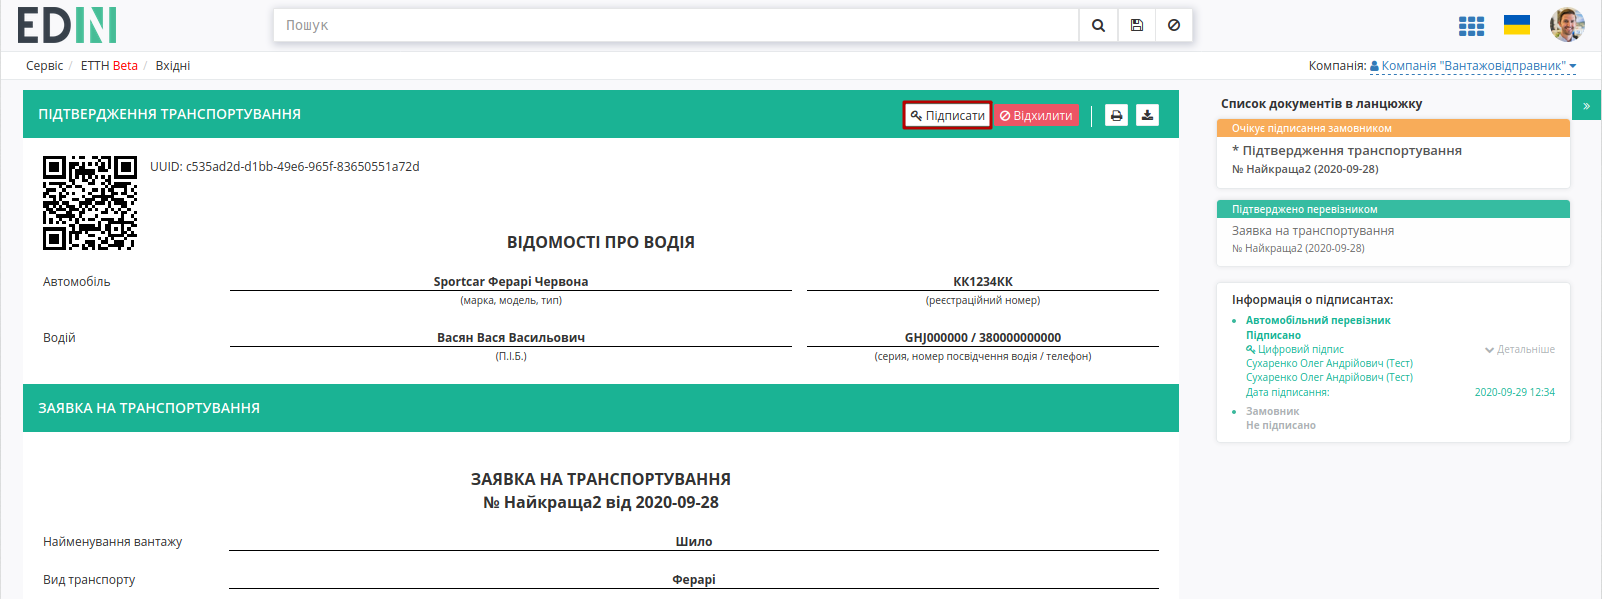
Task: Open the ЕТТН Beta breadcrumb
Action: coord(109,66)
